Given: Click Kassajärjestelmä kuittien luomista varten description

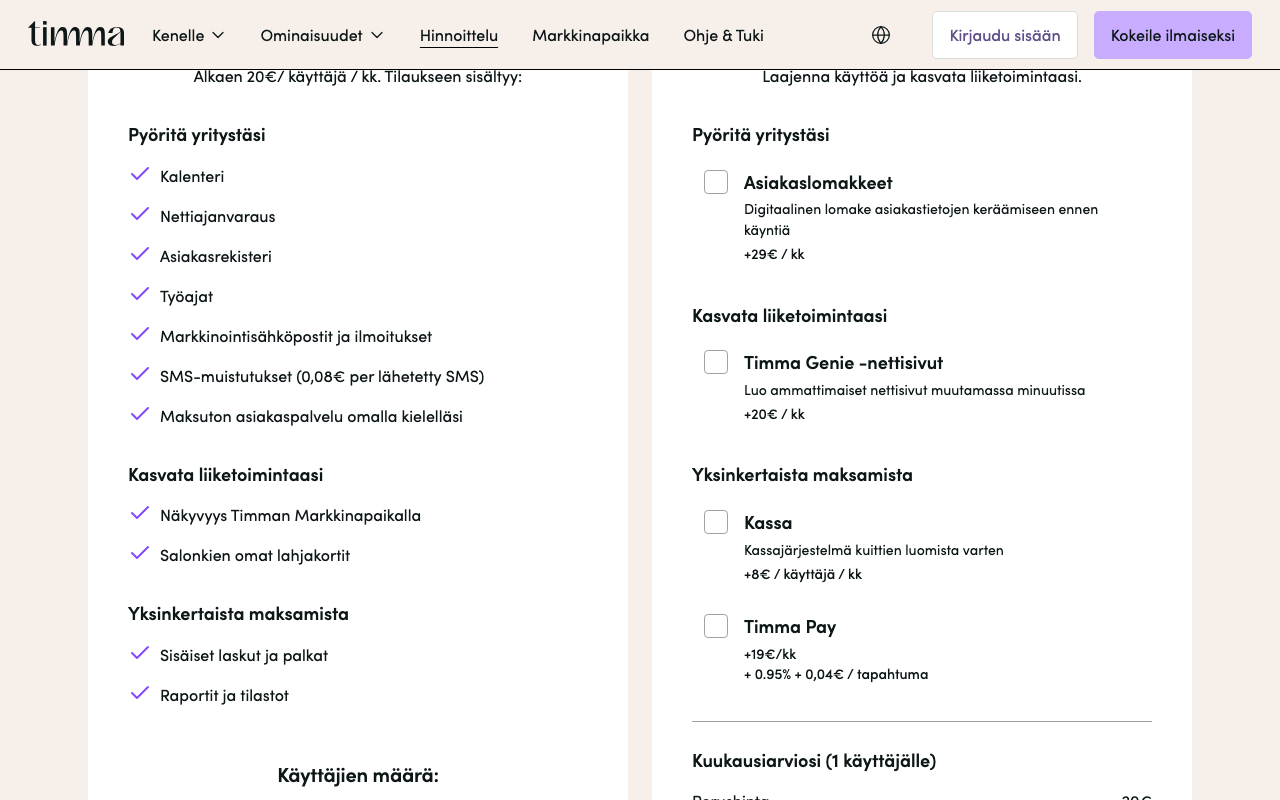Looking at the screenshot, I should (x=874, y=550).
